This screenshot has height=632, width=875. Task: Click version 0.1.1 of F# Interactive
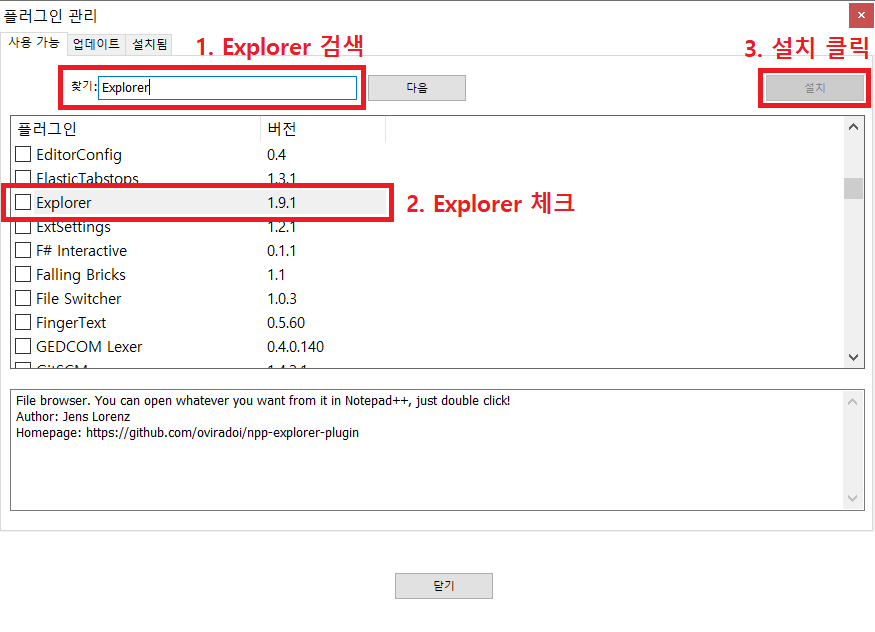click(x=281, y=250)
